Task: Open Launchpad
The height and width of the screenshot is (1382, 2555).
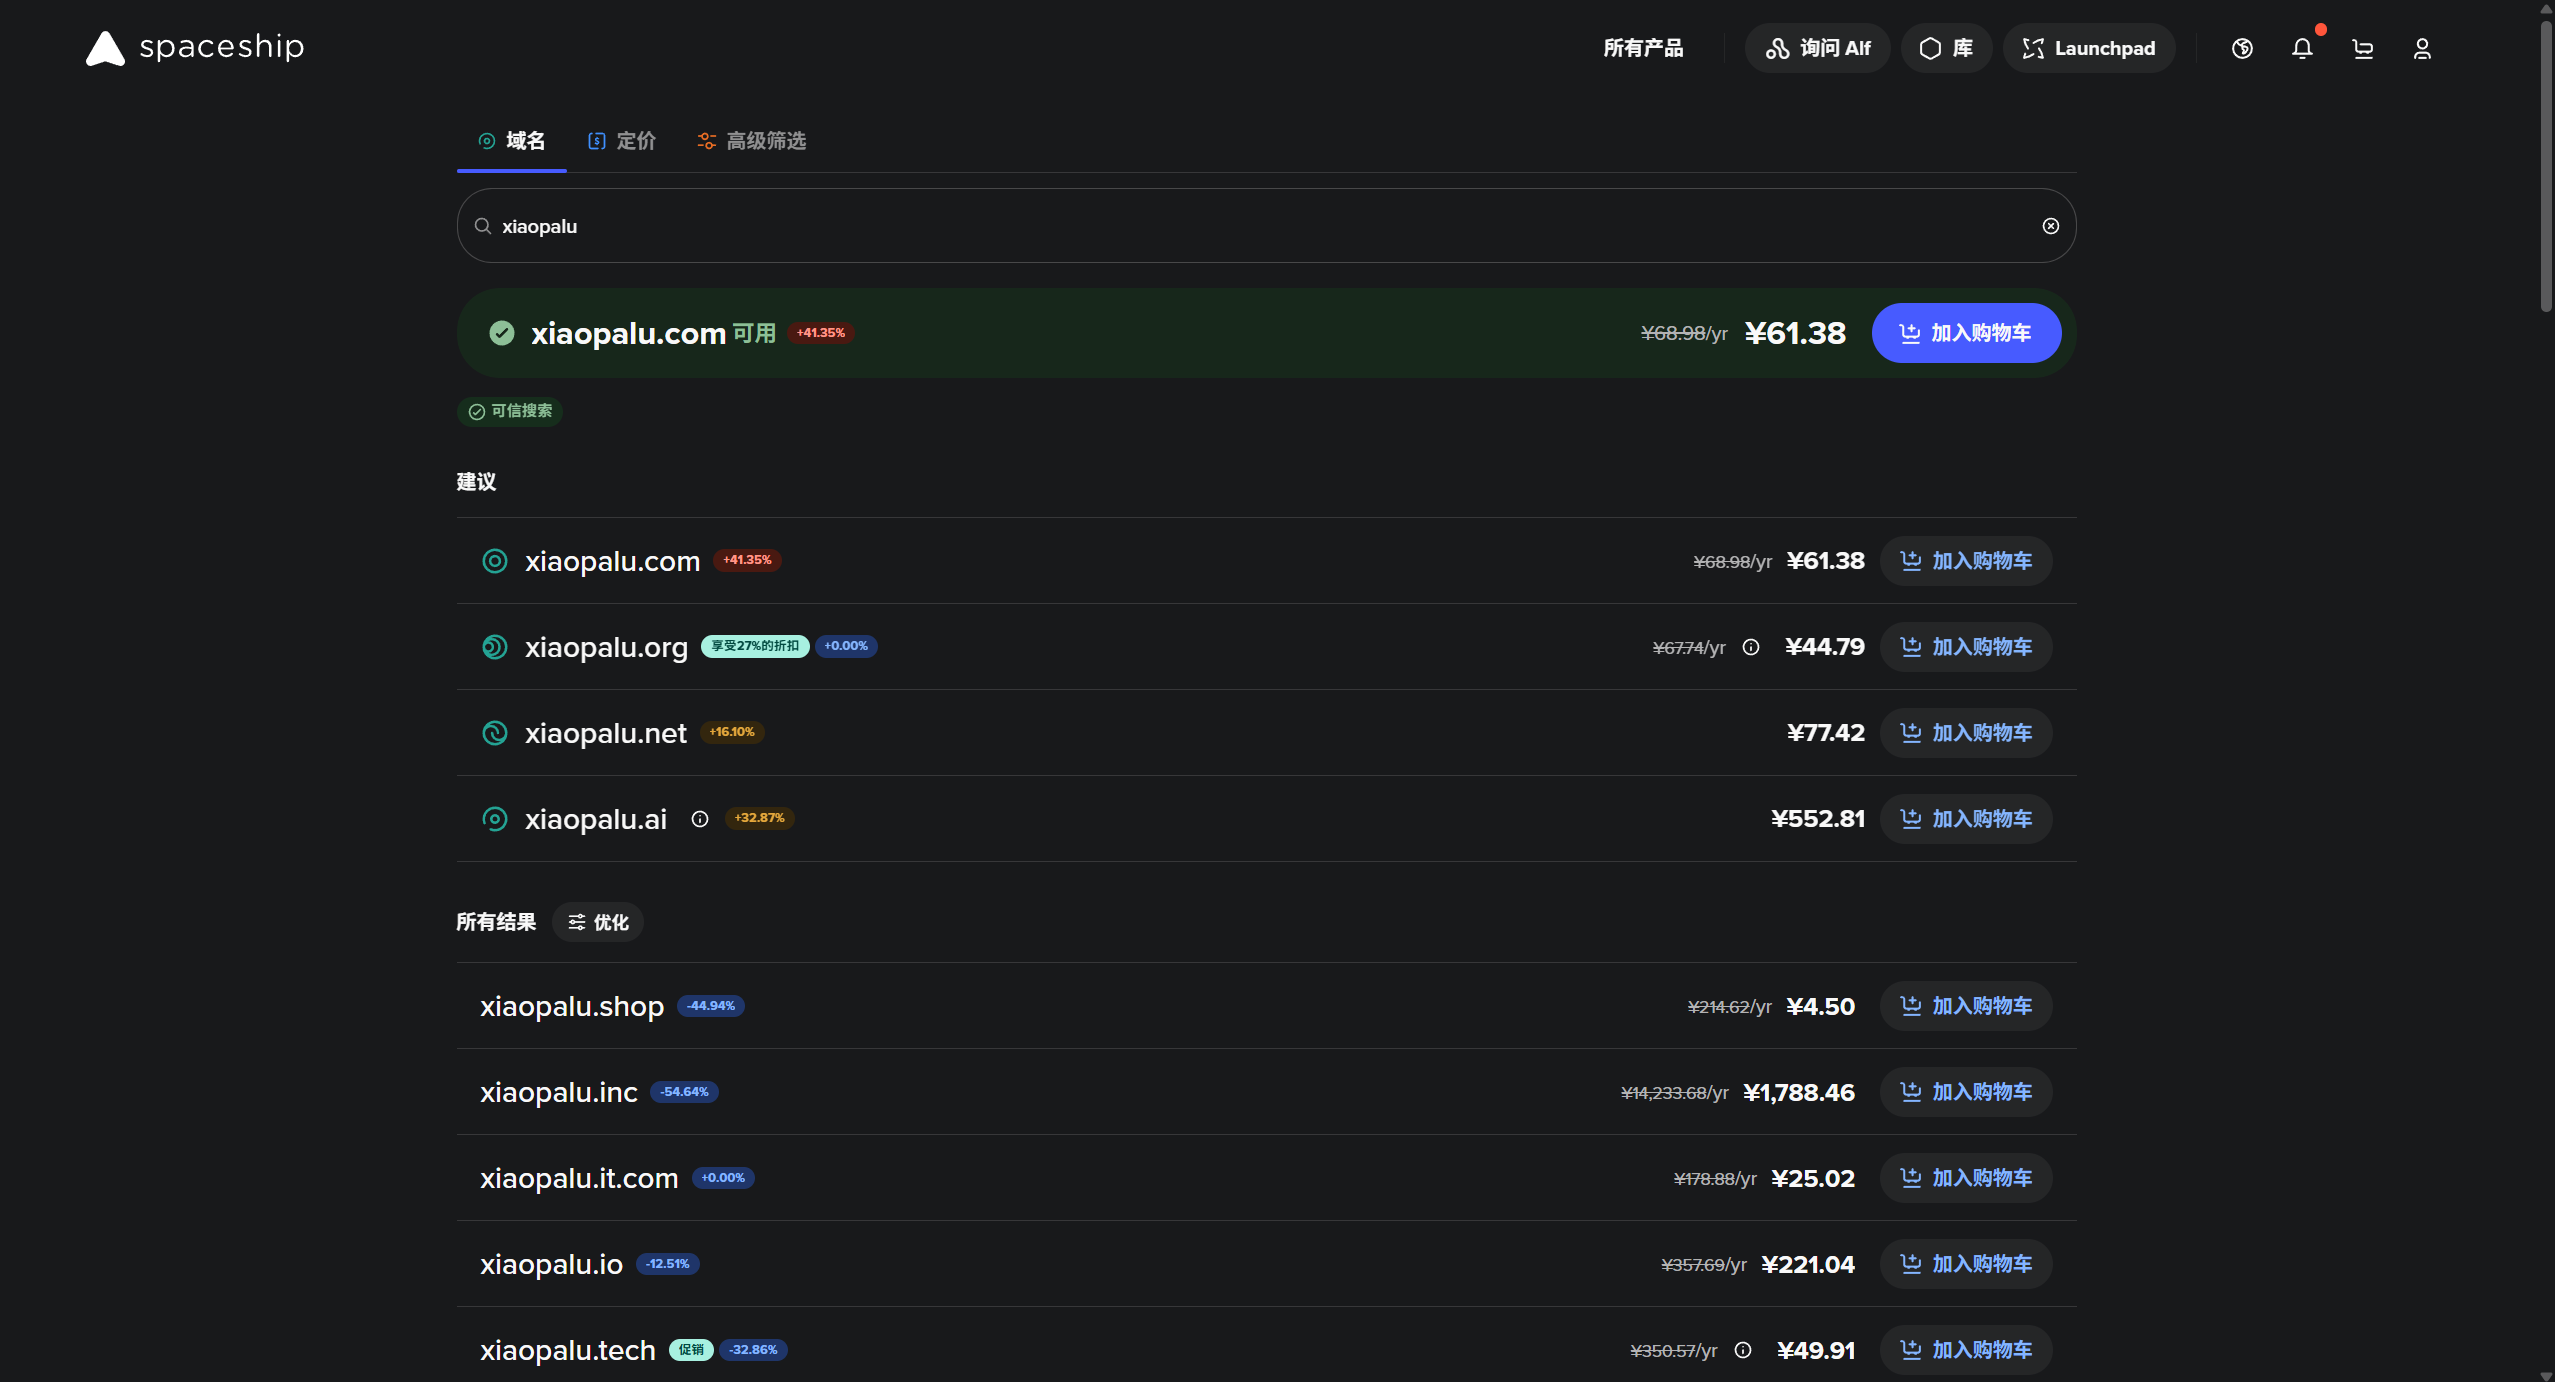Action: 2088,48
